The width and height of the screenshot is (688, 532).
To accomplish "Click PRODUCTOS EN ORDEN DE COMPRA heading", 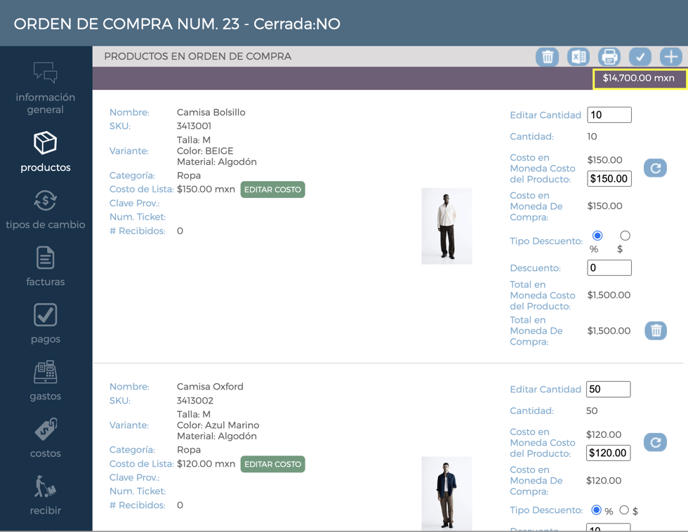I will 197,57.
